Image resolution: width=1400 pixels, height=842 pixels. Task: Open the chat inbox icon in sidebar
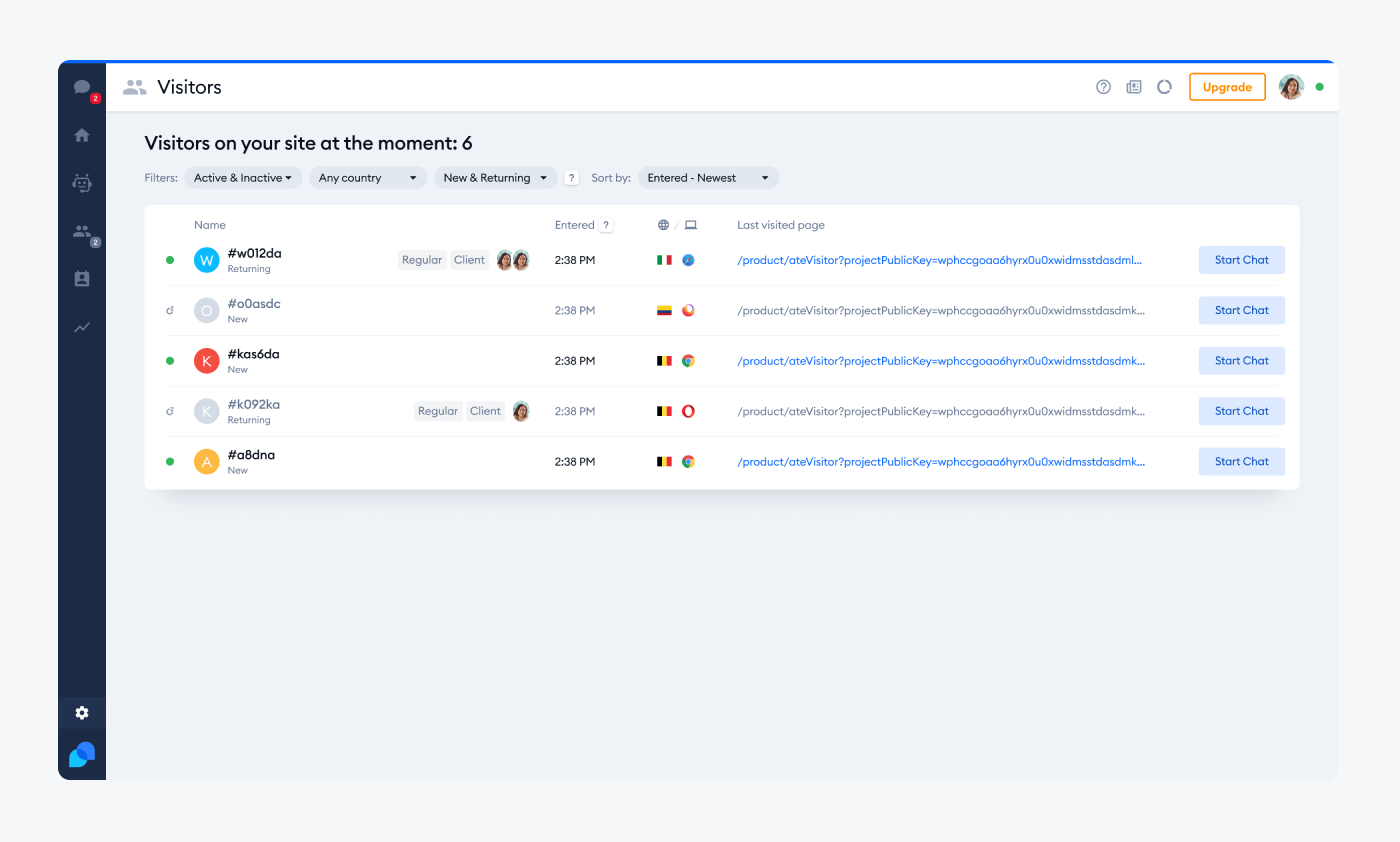click(82, 87)
